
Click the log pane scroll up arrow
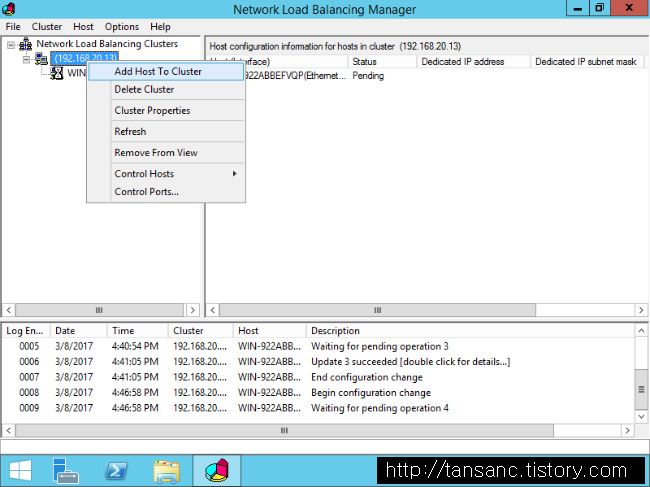(x=641, y=331)
